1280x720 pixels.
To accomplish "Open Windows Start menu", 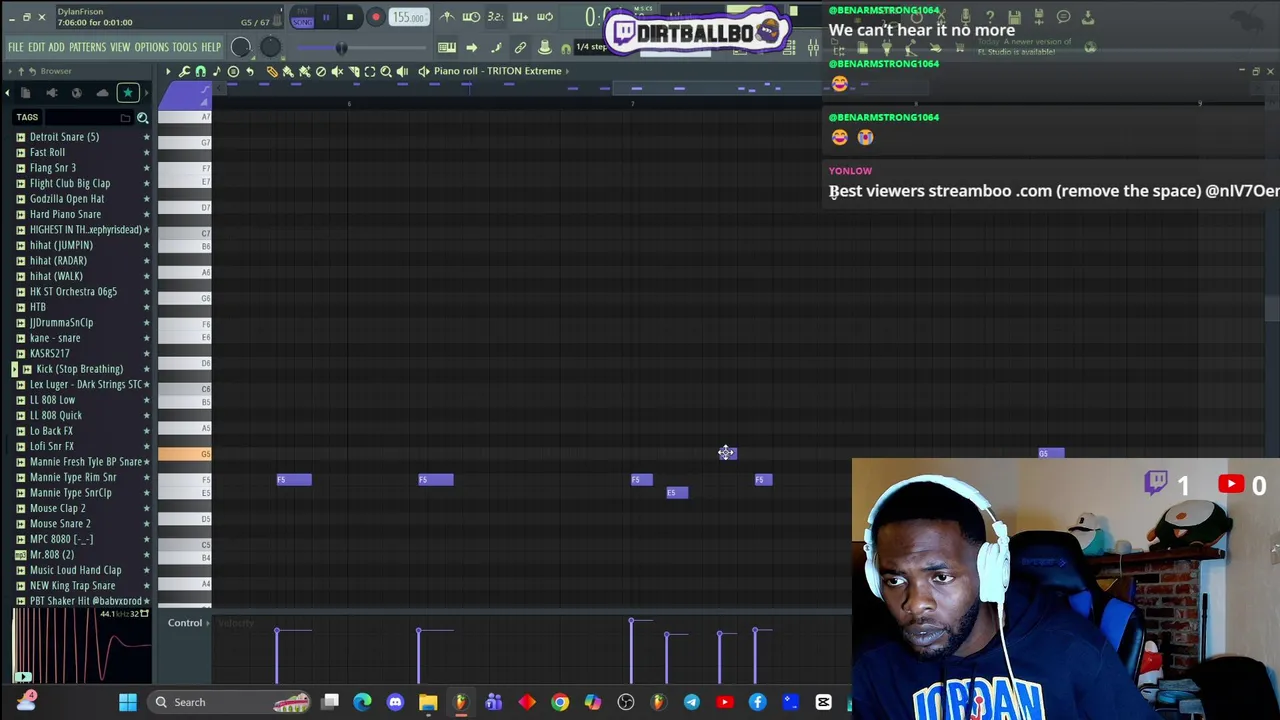I will 128,702.
